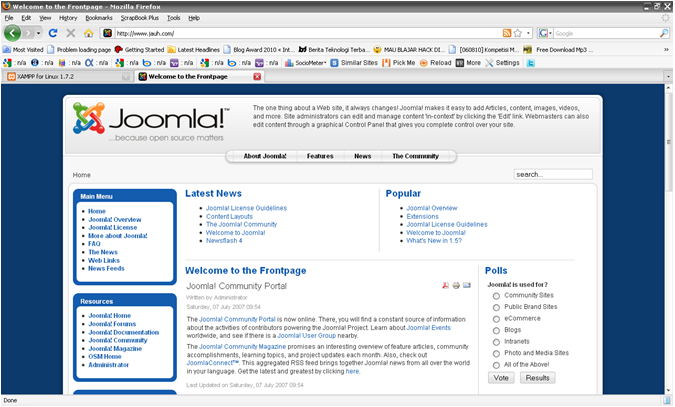The height and width of the screenshot is (407, 675).
Task: Click the site favicon in the address bar
Action: (108, 33)
